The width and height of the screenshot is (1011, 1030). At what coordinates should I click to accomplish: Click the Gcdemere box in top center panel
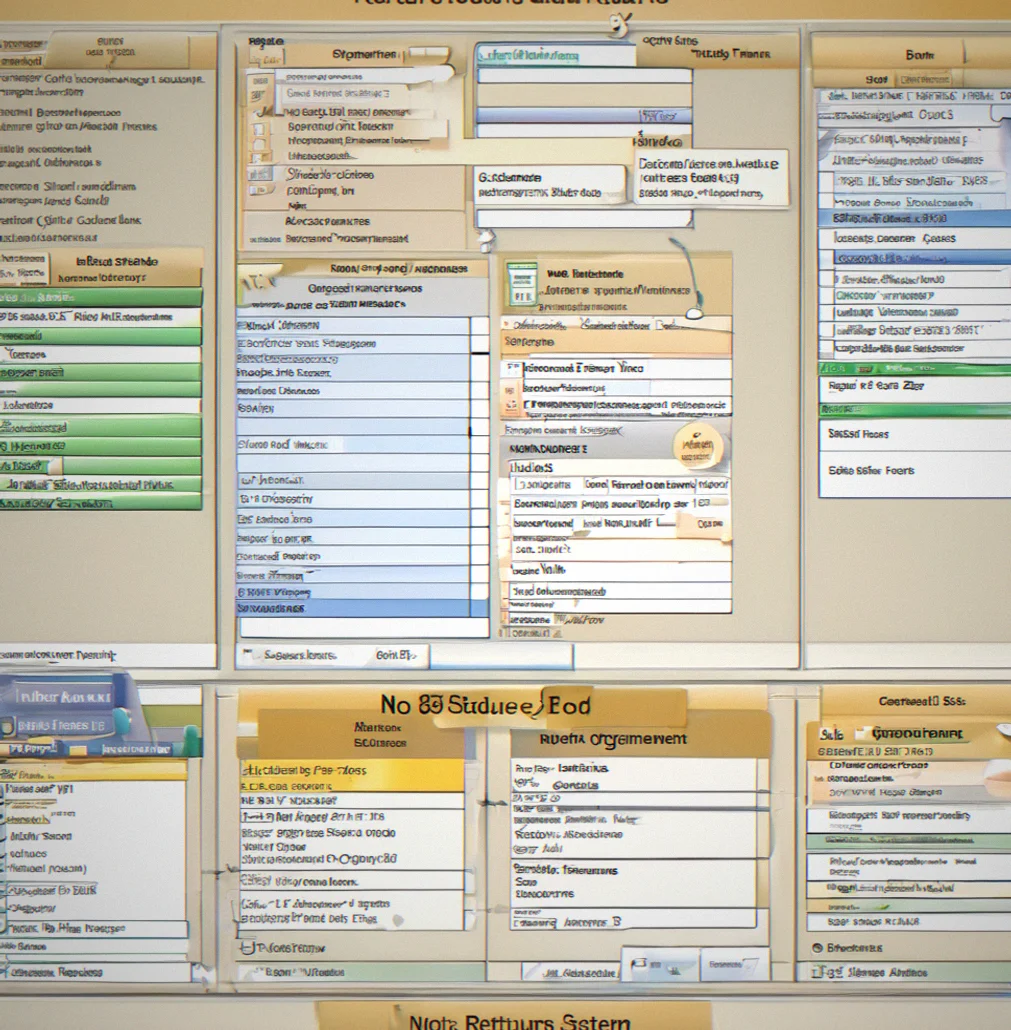[549, 185]
